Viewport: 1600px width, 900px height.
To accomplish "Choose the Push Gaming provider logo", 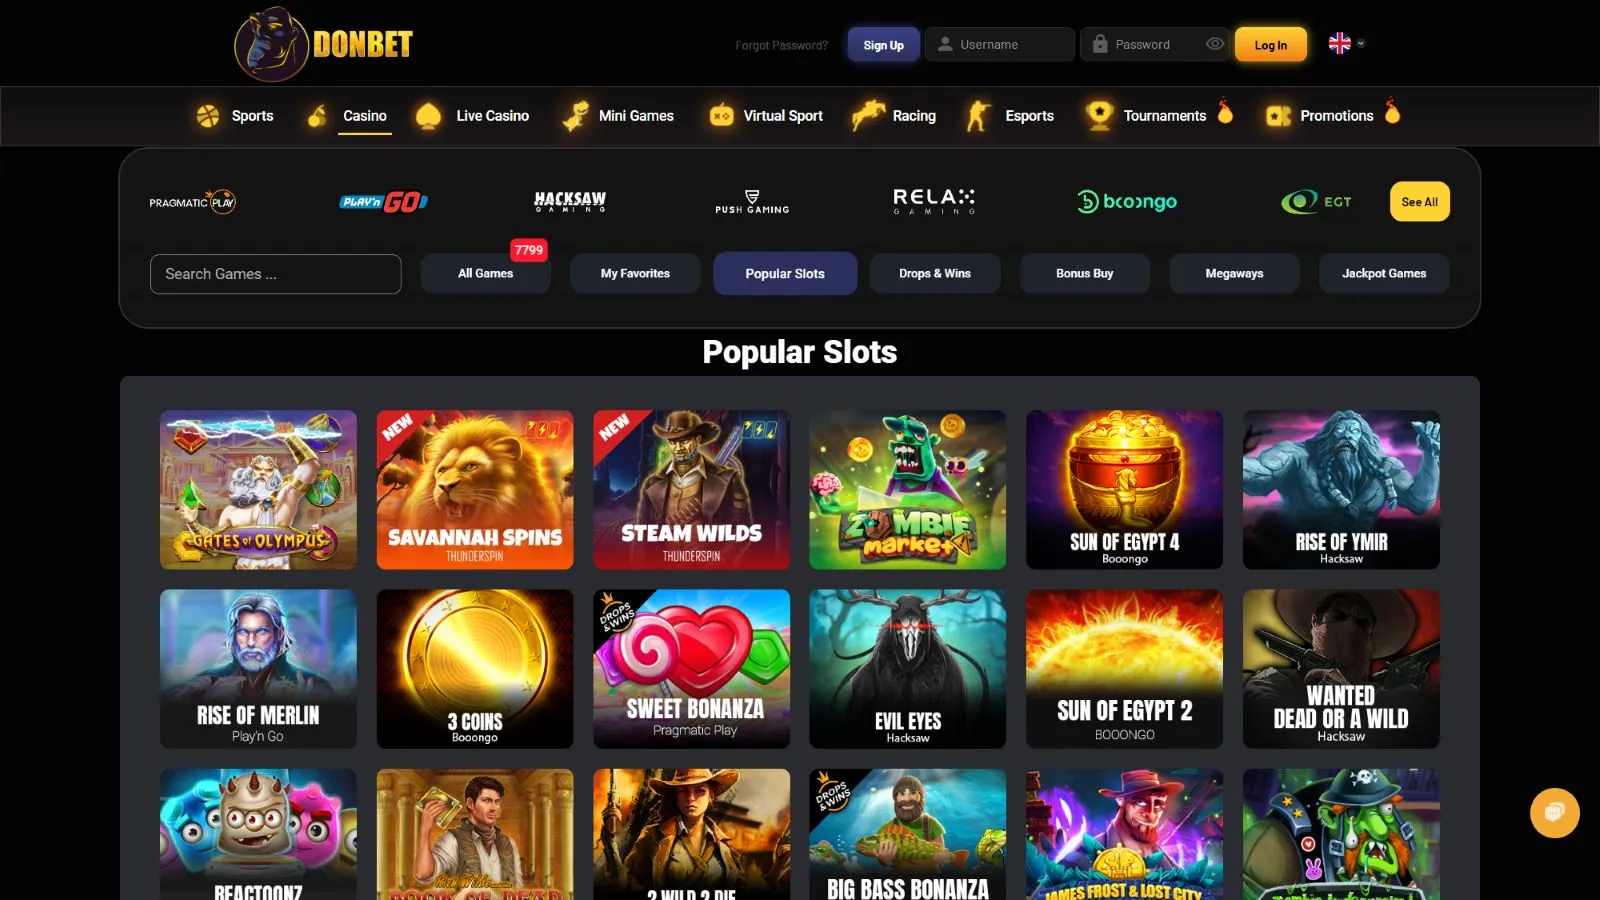I will 752,202.
